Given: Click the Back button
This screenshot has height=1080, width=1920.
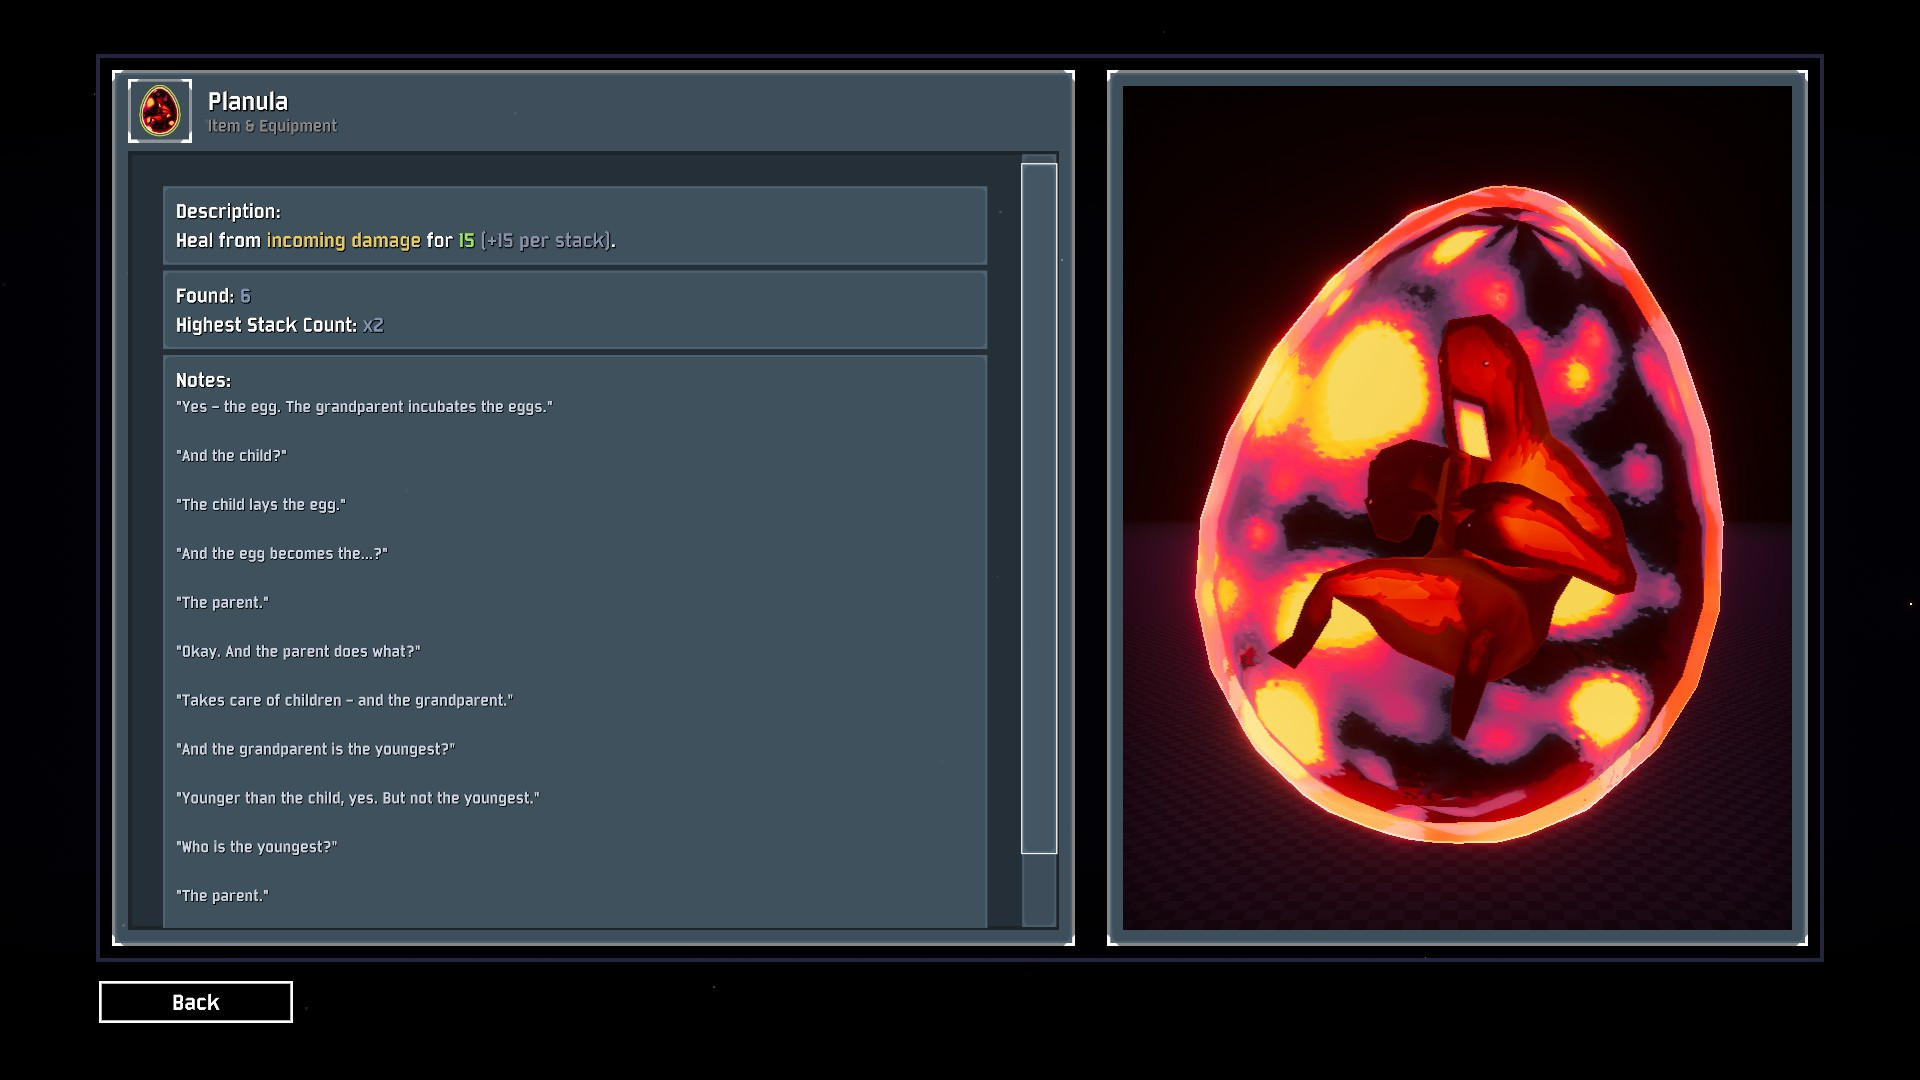Looking at the screenshot, I should pyautogui.click(x=195, y=1002).
